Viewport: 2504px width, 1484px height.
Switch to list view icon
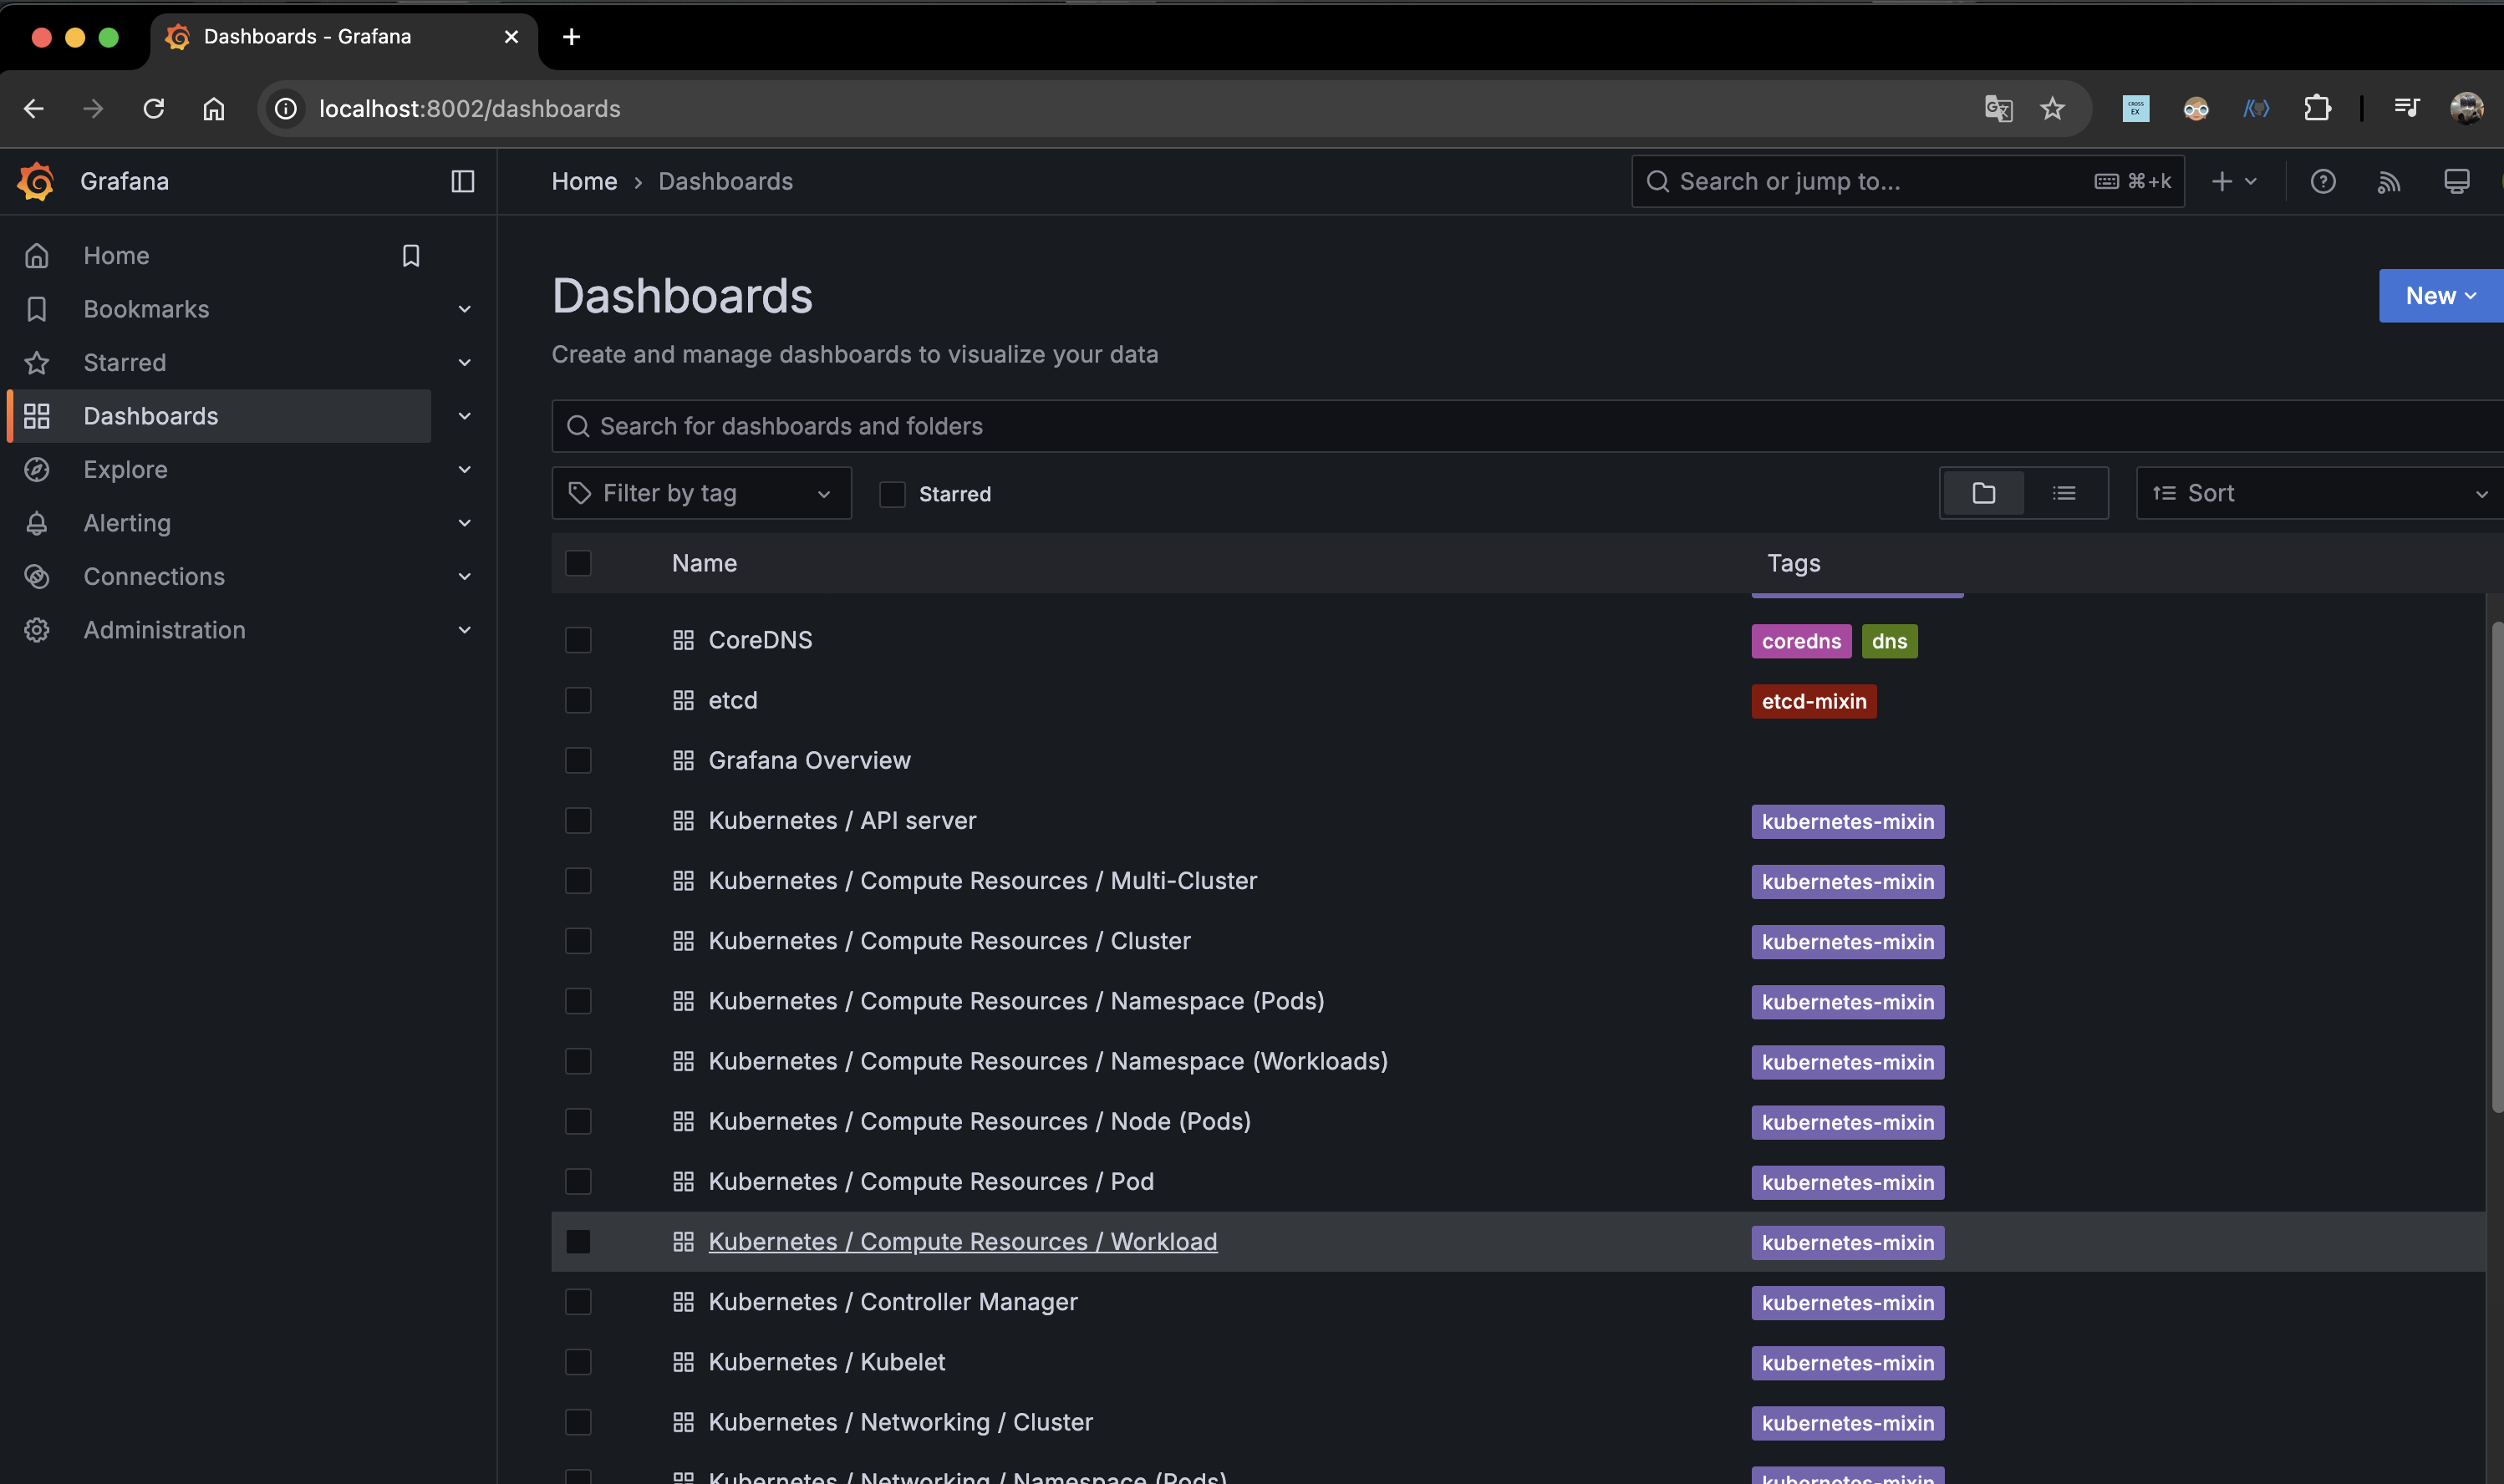point(2064,493)
